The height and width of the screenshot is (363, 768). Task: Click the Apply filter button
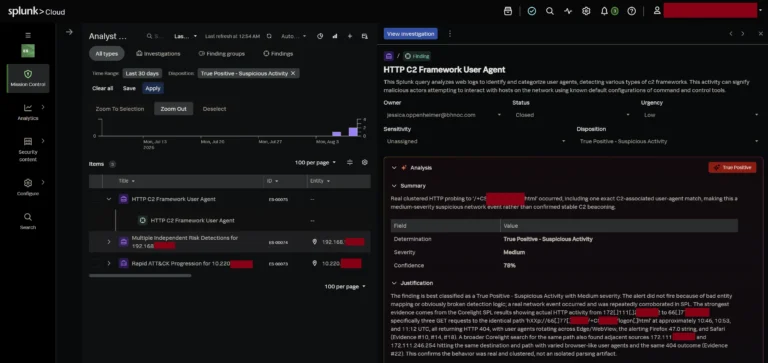153,88
